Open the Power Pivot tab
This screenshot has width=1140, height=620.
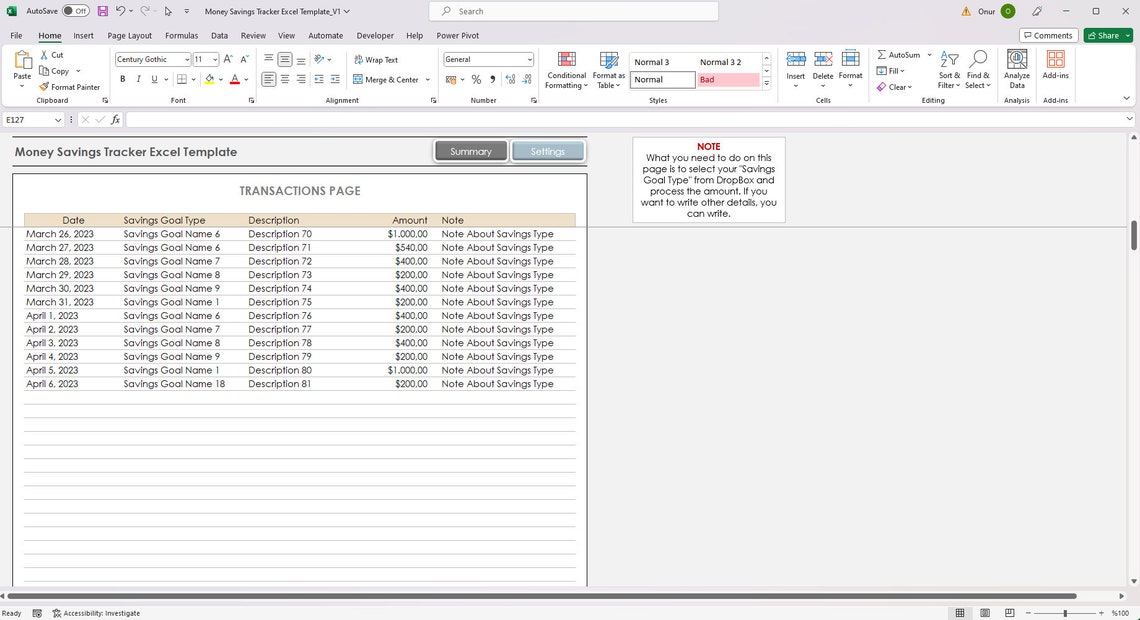tap(457, 35)
